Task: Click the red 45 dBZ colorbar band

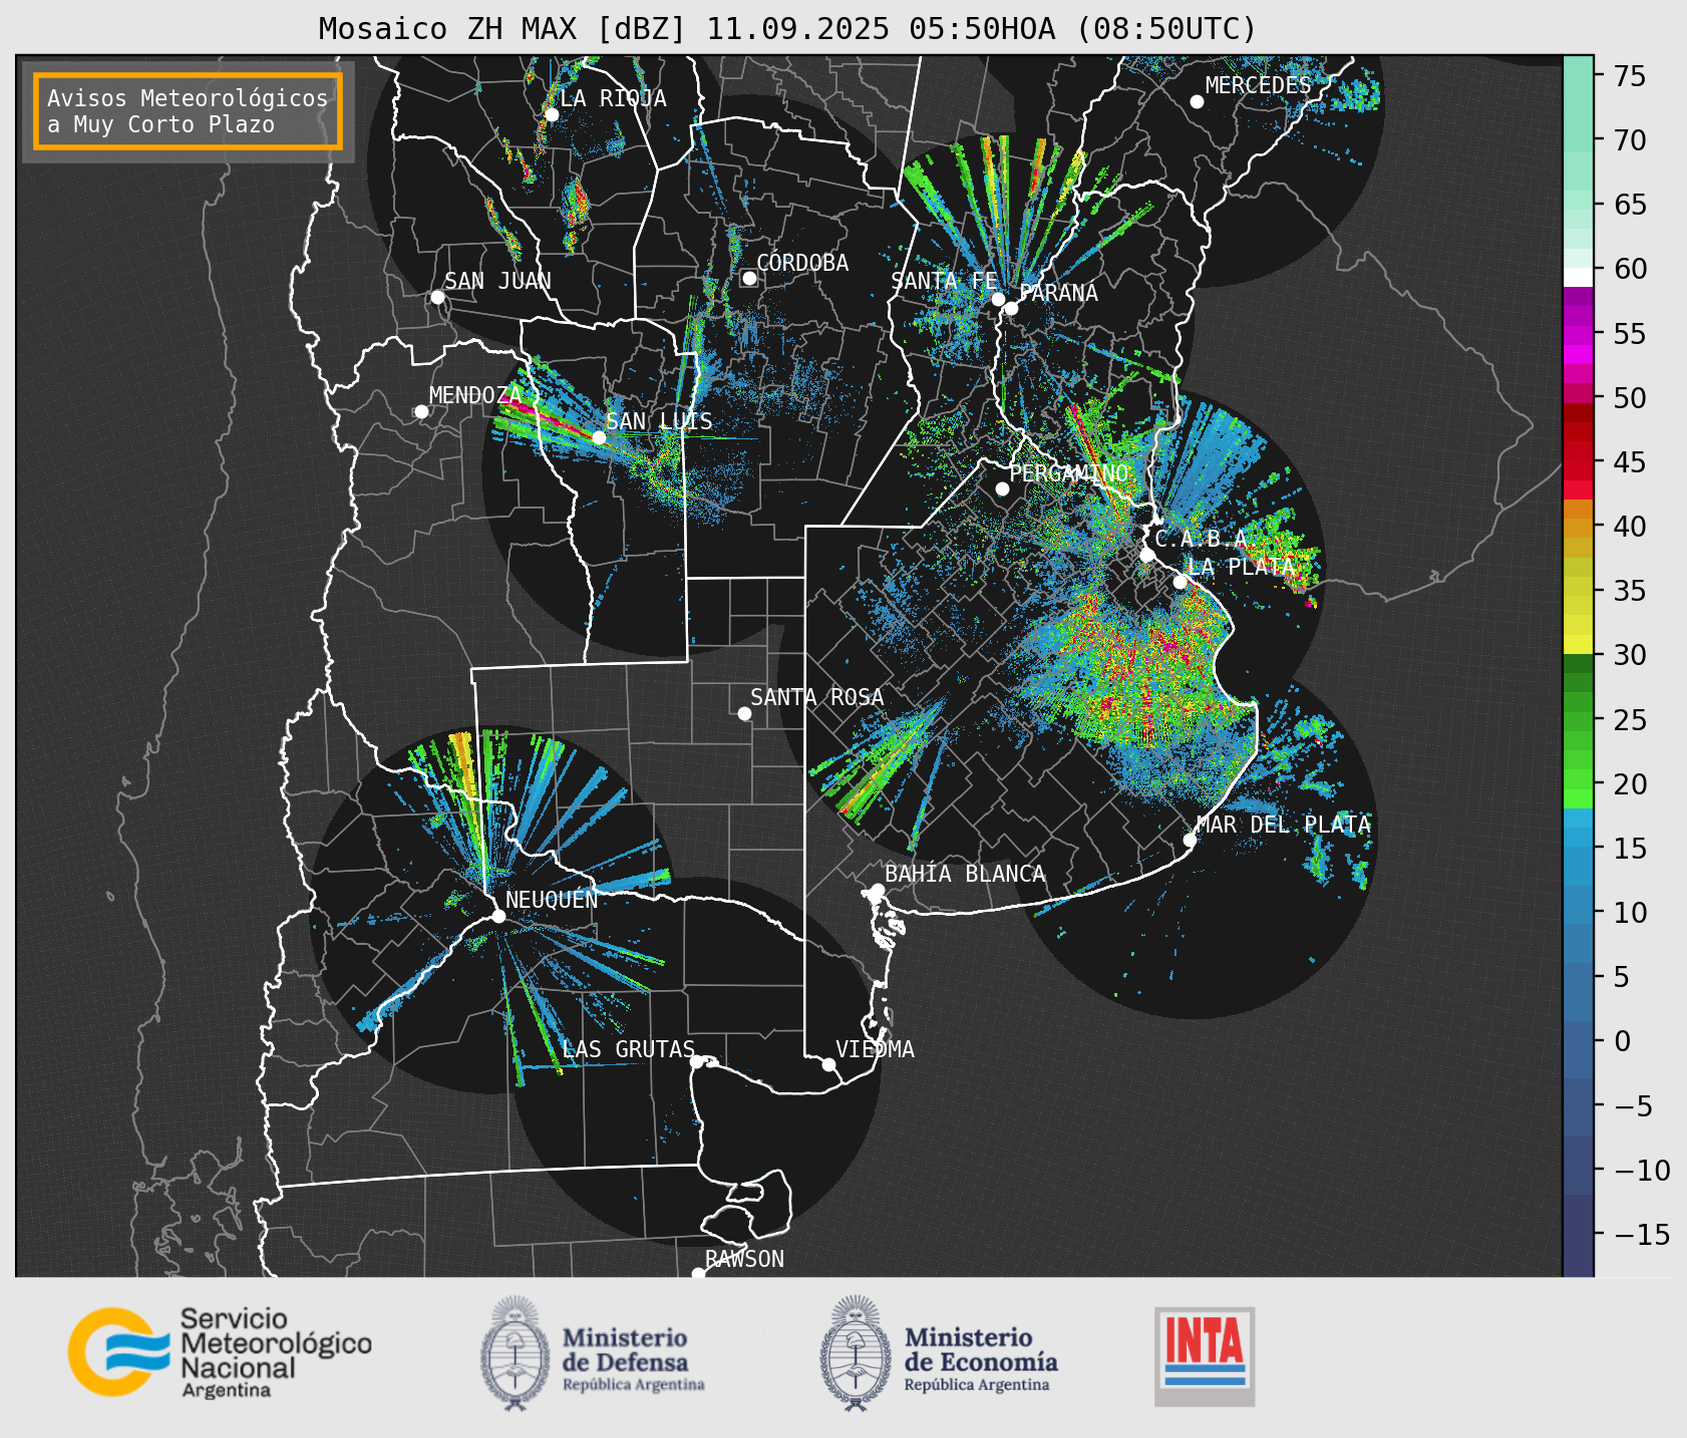Action: pyautogui.click(x=1578, y=463)
